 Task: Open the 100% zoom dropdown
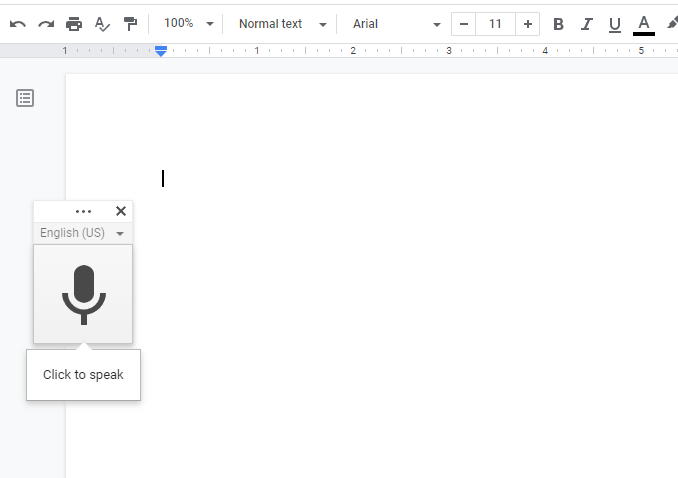188,24
